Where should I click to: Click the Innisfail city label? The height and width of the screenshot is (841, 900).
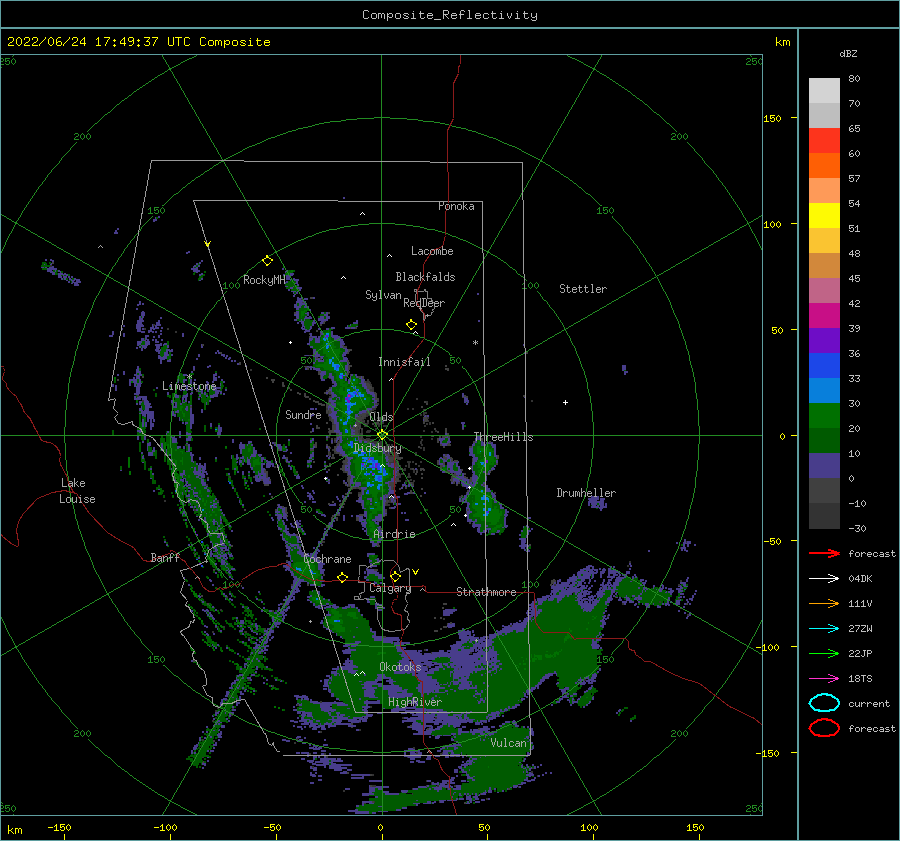[x=404, y=362]
